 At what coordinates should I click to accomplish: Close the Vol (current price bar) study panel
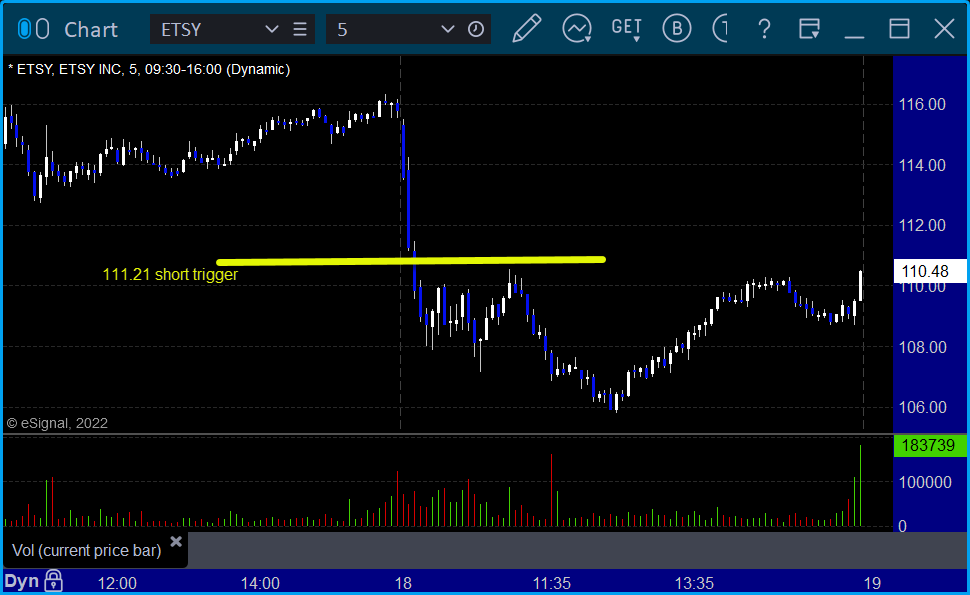(176, 542)
